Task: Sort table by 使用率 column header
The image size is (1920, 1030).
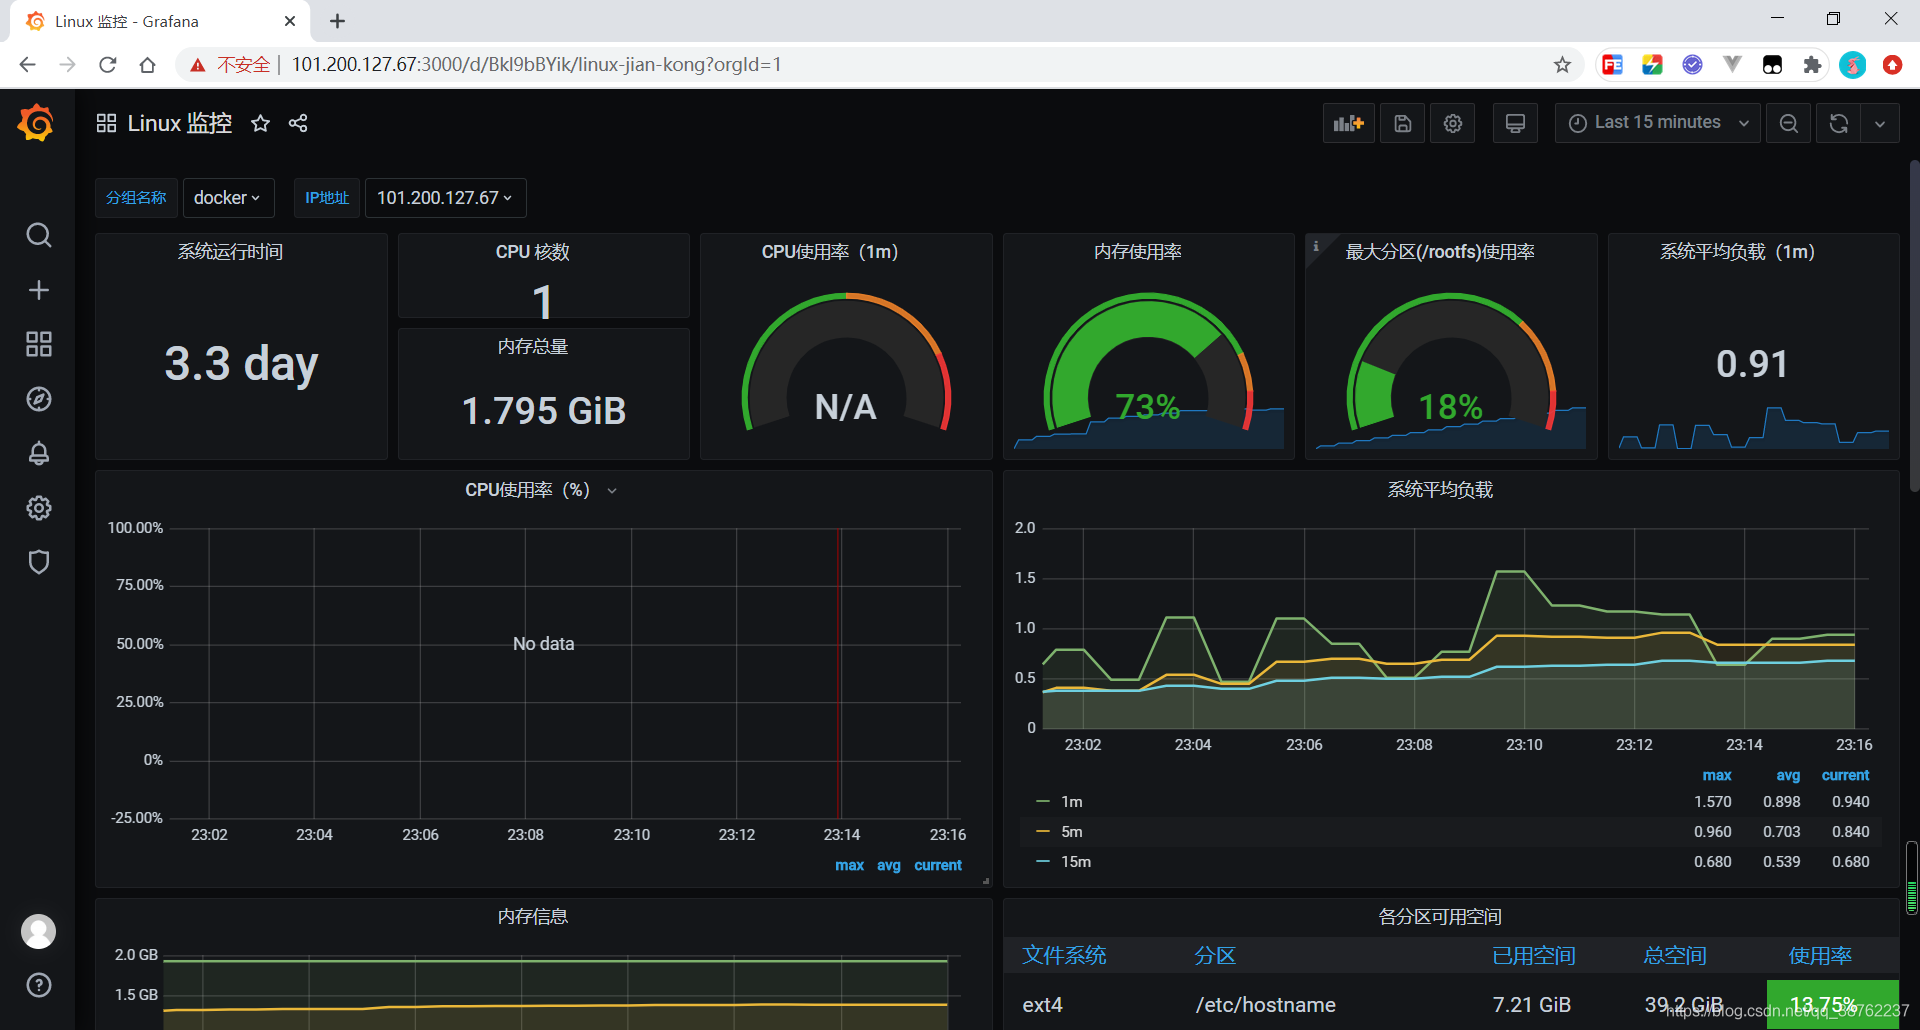Action: tap(1820, 955)
